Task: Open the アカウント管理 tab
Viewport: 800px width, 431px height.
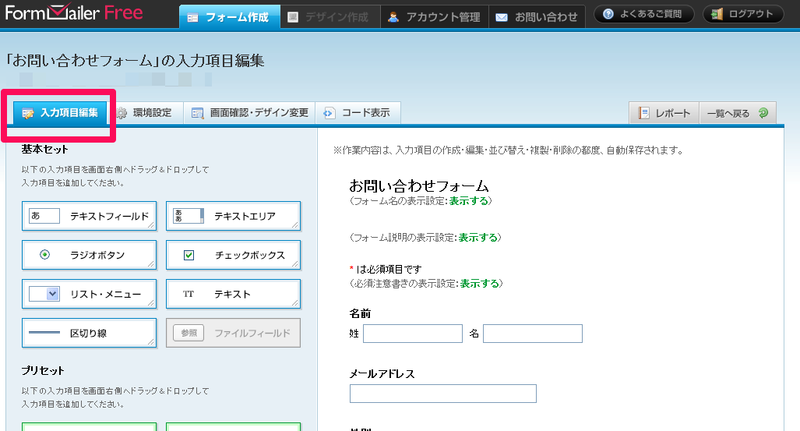Action: pos(434,17)
